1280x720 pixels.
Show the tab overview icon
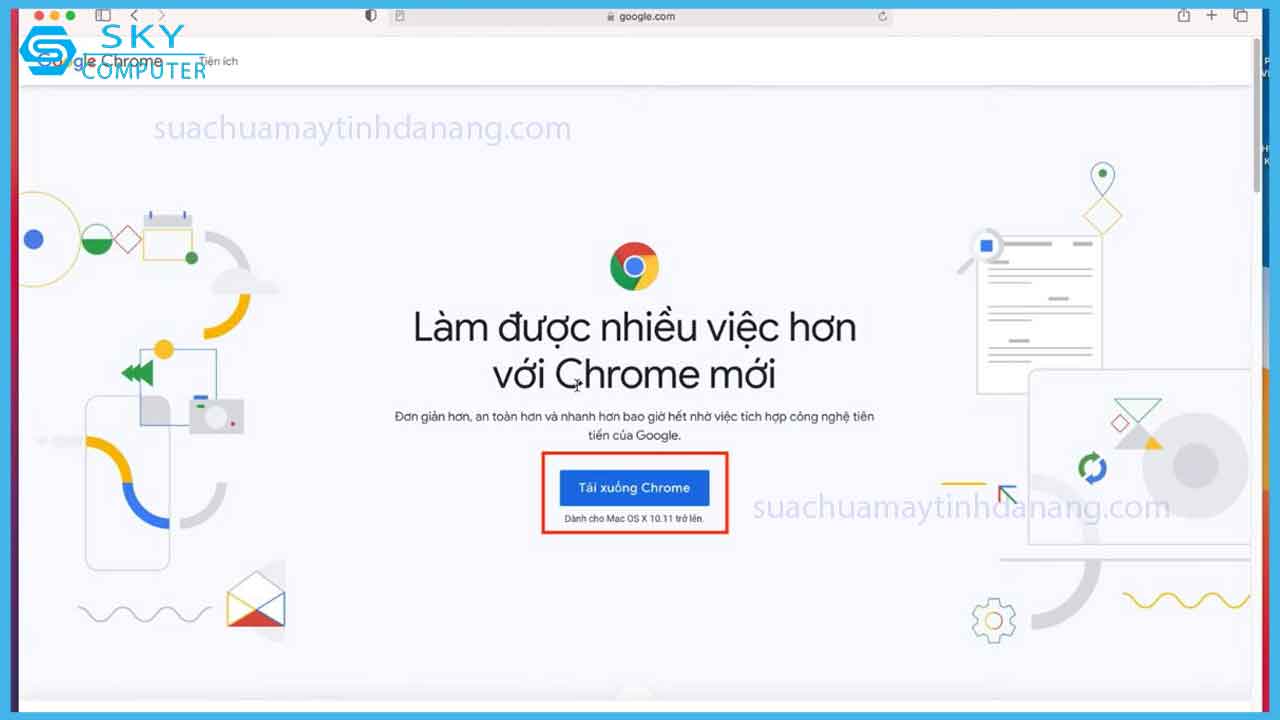1240,15
